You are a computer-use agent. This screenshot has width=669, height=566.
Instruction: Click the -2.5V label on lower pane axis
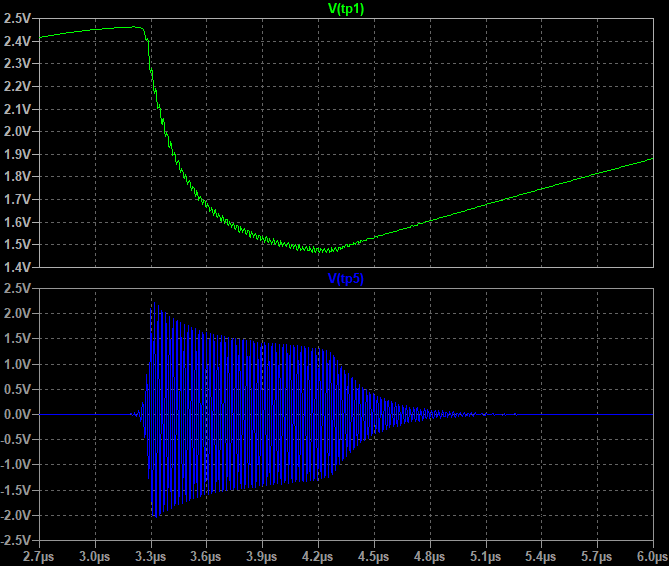click(x=16, y=540)
